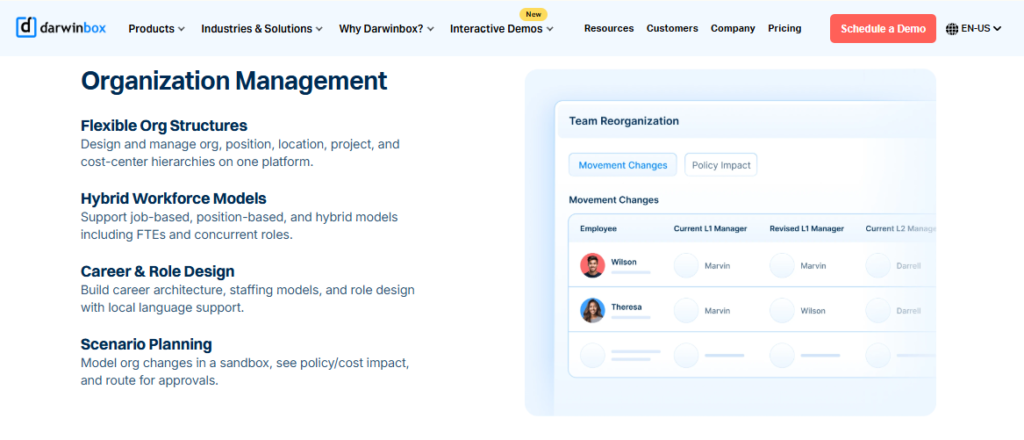This screenshot has height=440, width=1024.
Task: Click the Scenario Planning heading
Action: pyautogui.click(x=146, y=344)
